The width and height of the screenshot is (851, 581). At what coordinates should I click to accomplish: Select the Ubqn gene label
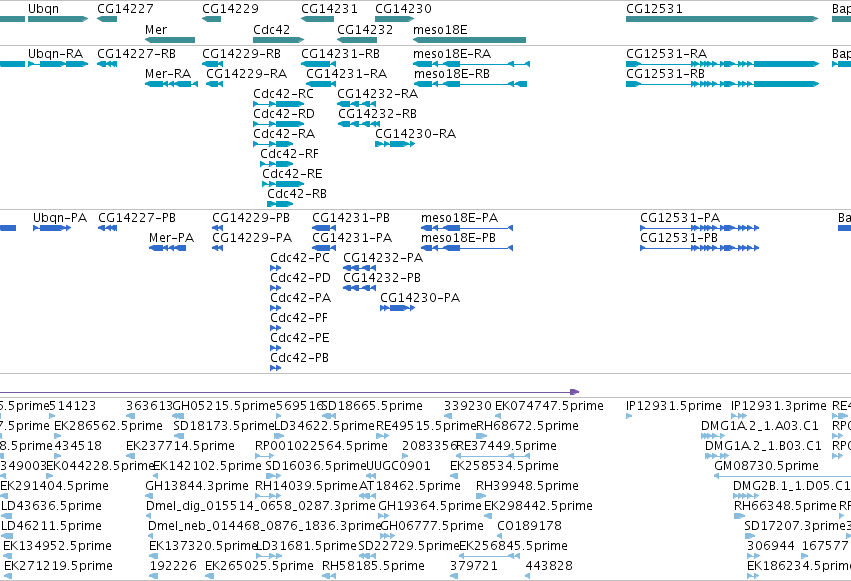click(x=43, y=9)
